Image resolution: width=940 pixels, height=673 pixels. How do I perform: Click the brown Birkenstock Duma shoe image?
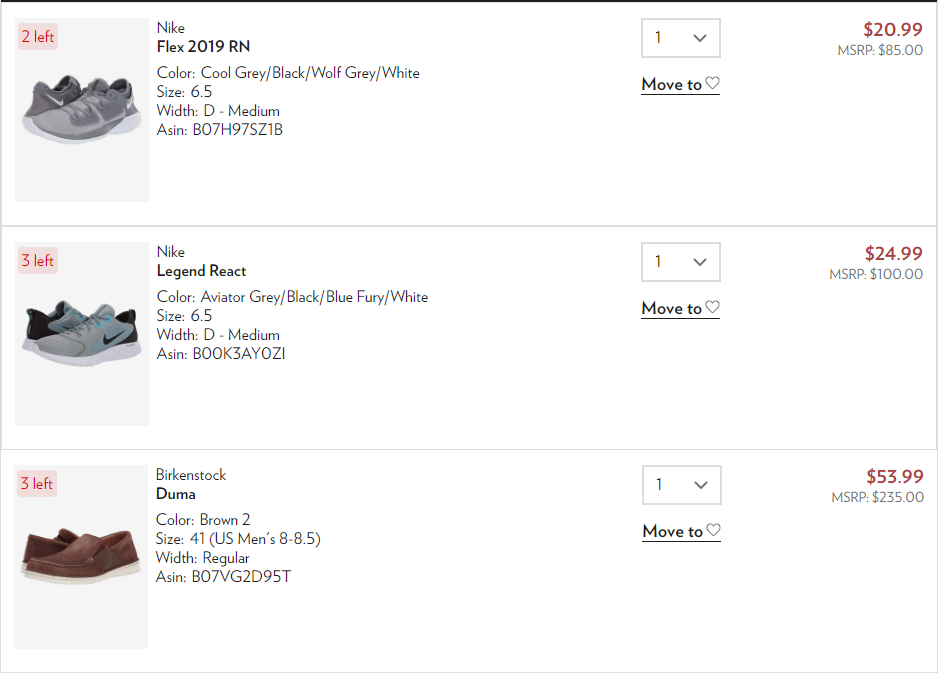point(81,557)
